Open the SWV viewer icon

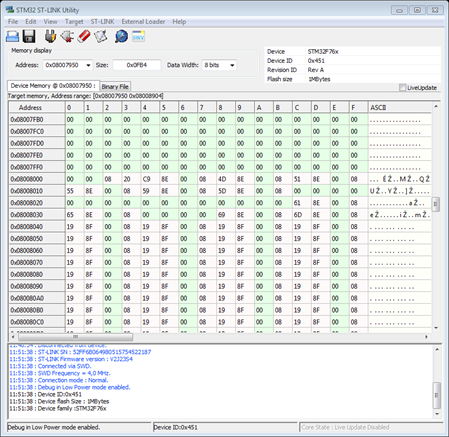[x=138, y=36]
